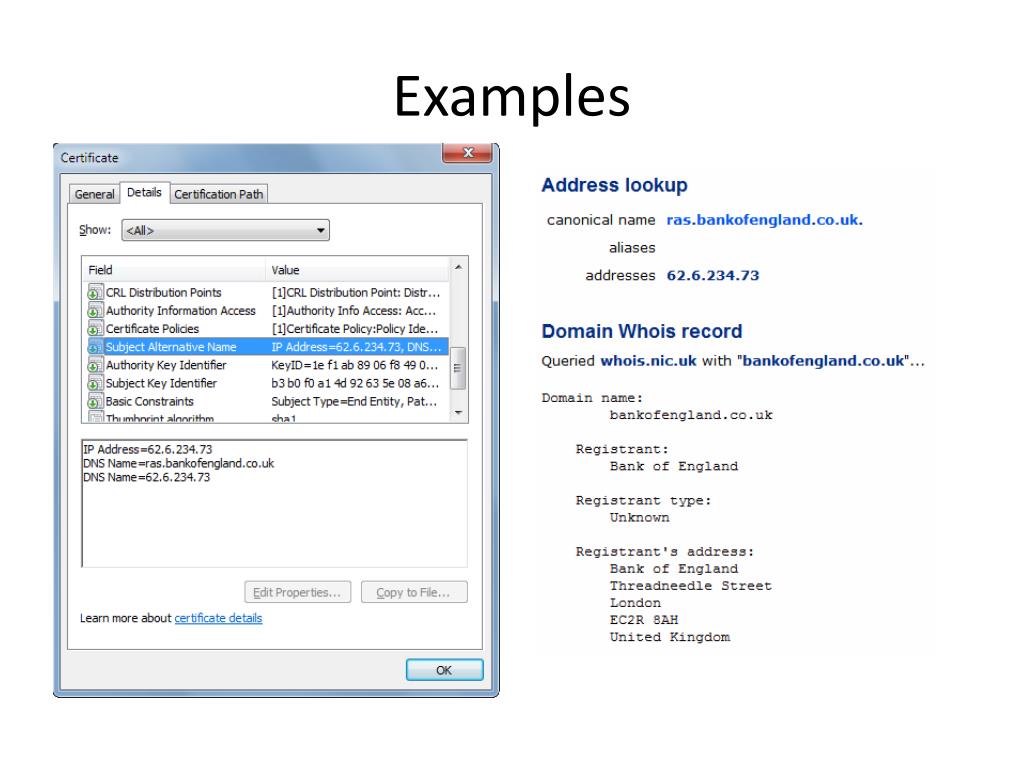Click the field list scrollbar thumb
Image resolution: width=1024 pixels, height=768 pixels.
pyautogui.click(x=458, y=368)
